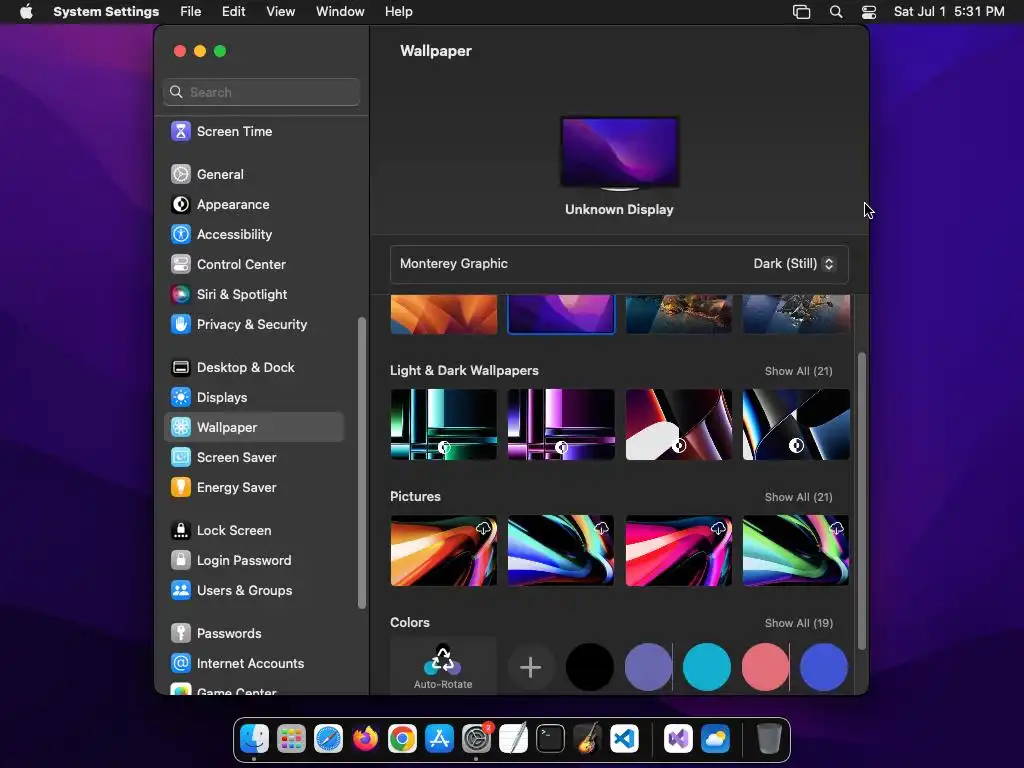1024x768 pixels.
Task: Launch Firefox from the Dock
Action: click(365, 739)
